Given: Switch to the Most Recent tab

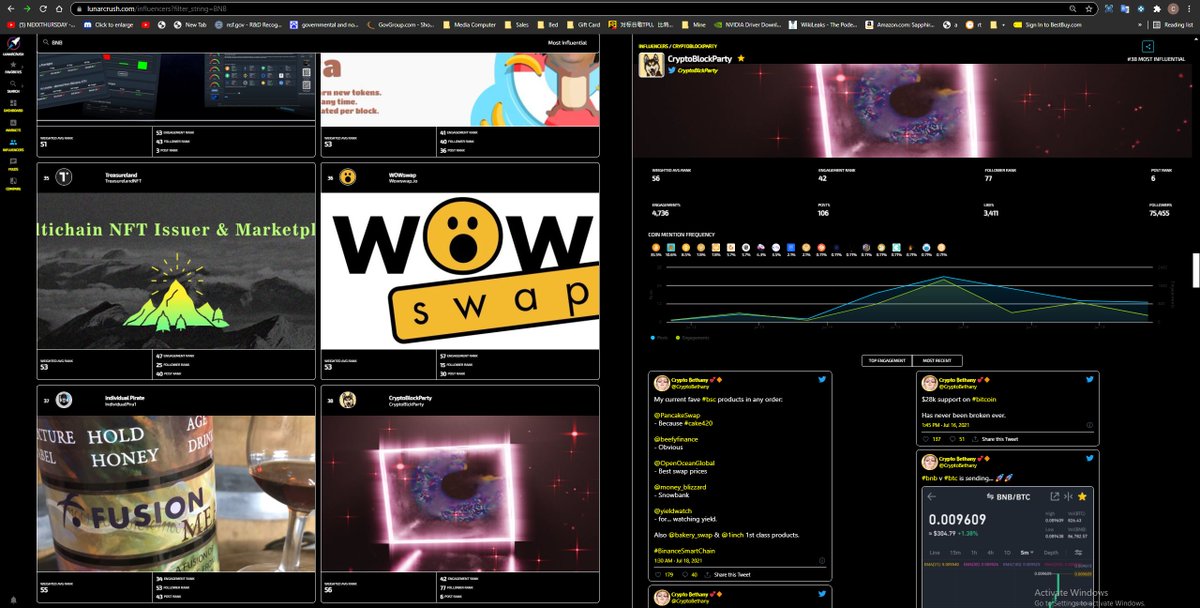Looking at the screenshot, I should click(937, 360).
